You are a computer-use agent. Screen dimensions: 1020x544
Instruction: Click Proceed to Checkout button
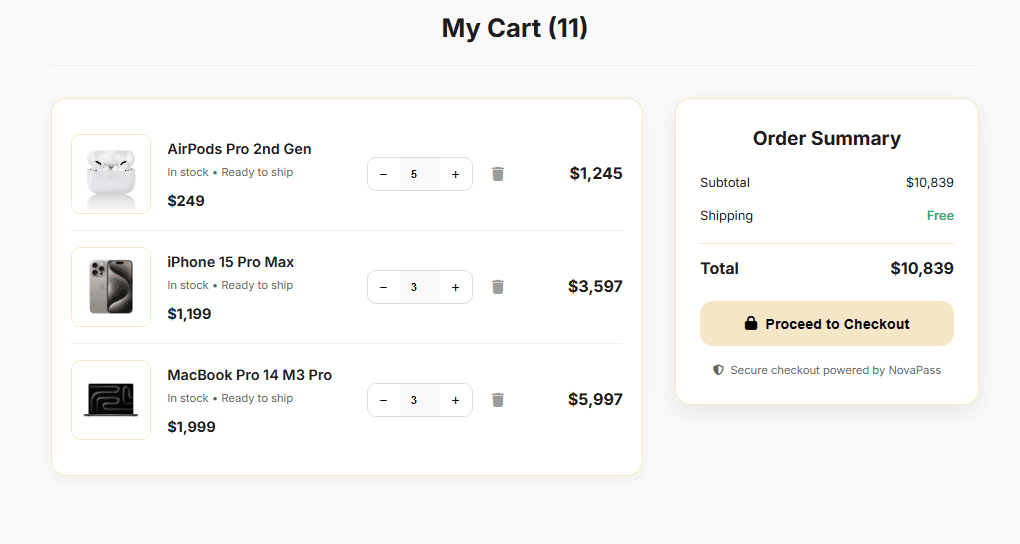pos(827,324)
